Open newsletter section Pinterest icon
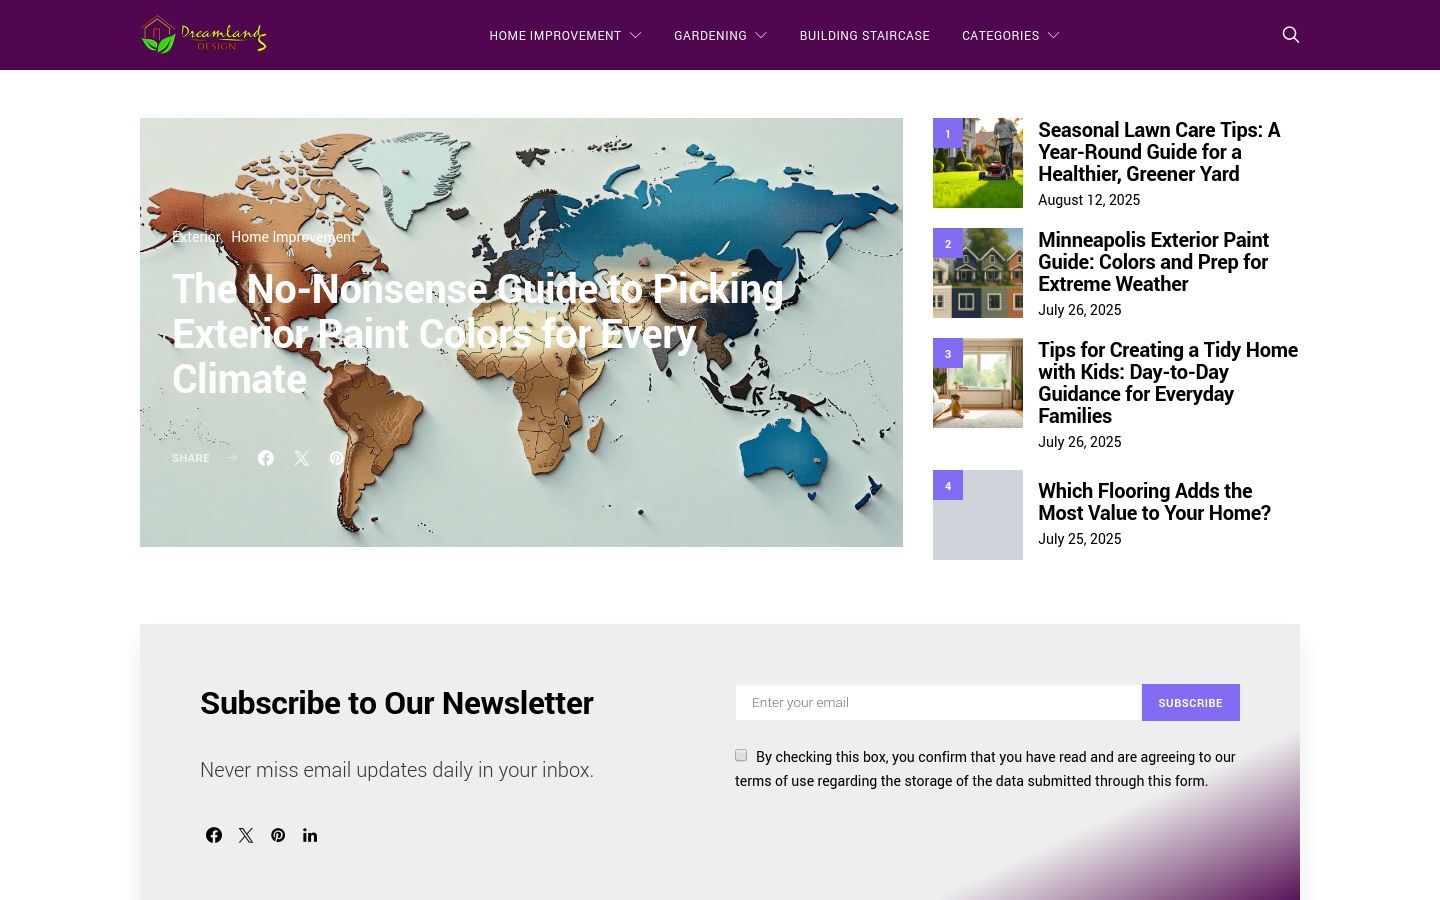1440x900 pixels. 278,835
